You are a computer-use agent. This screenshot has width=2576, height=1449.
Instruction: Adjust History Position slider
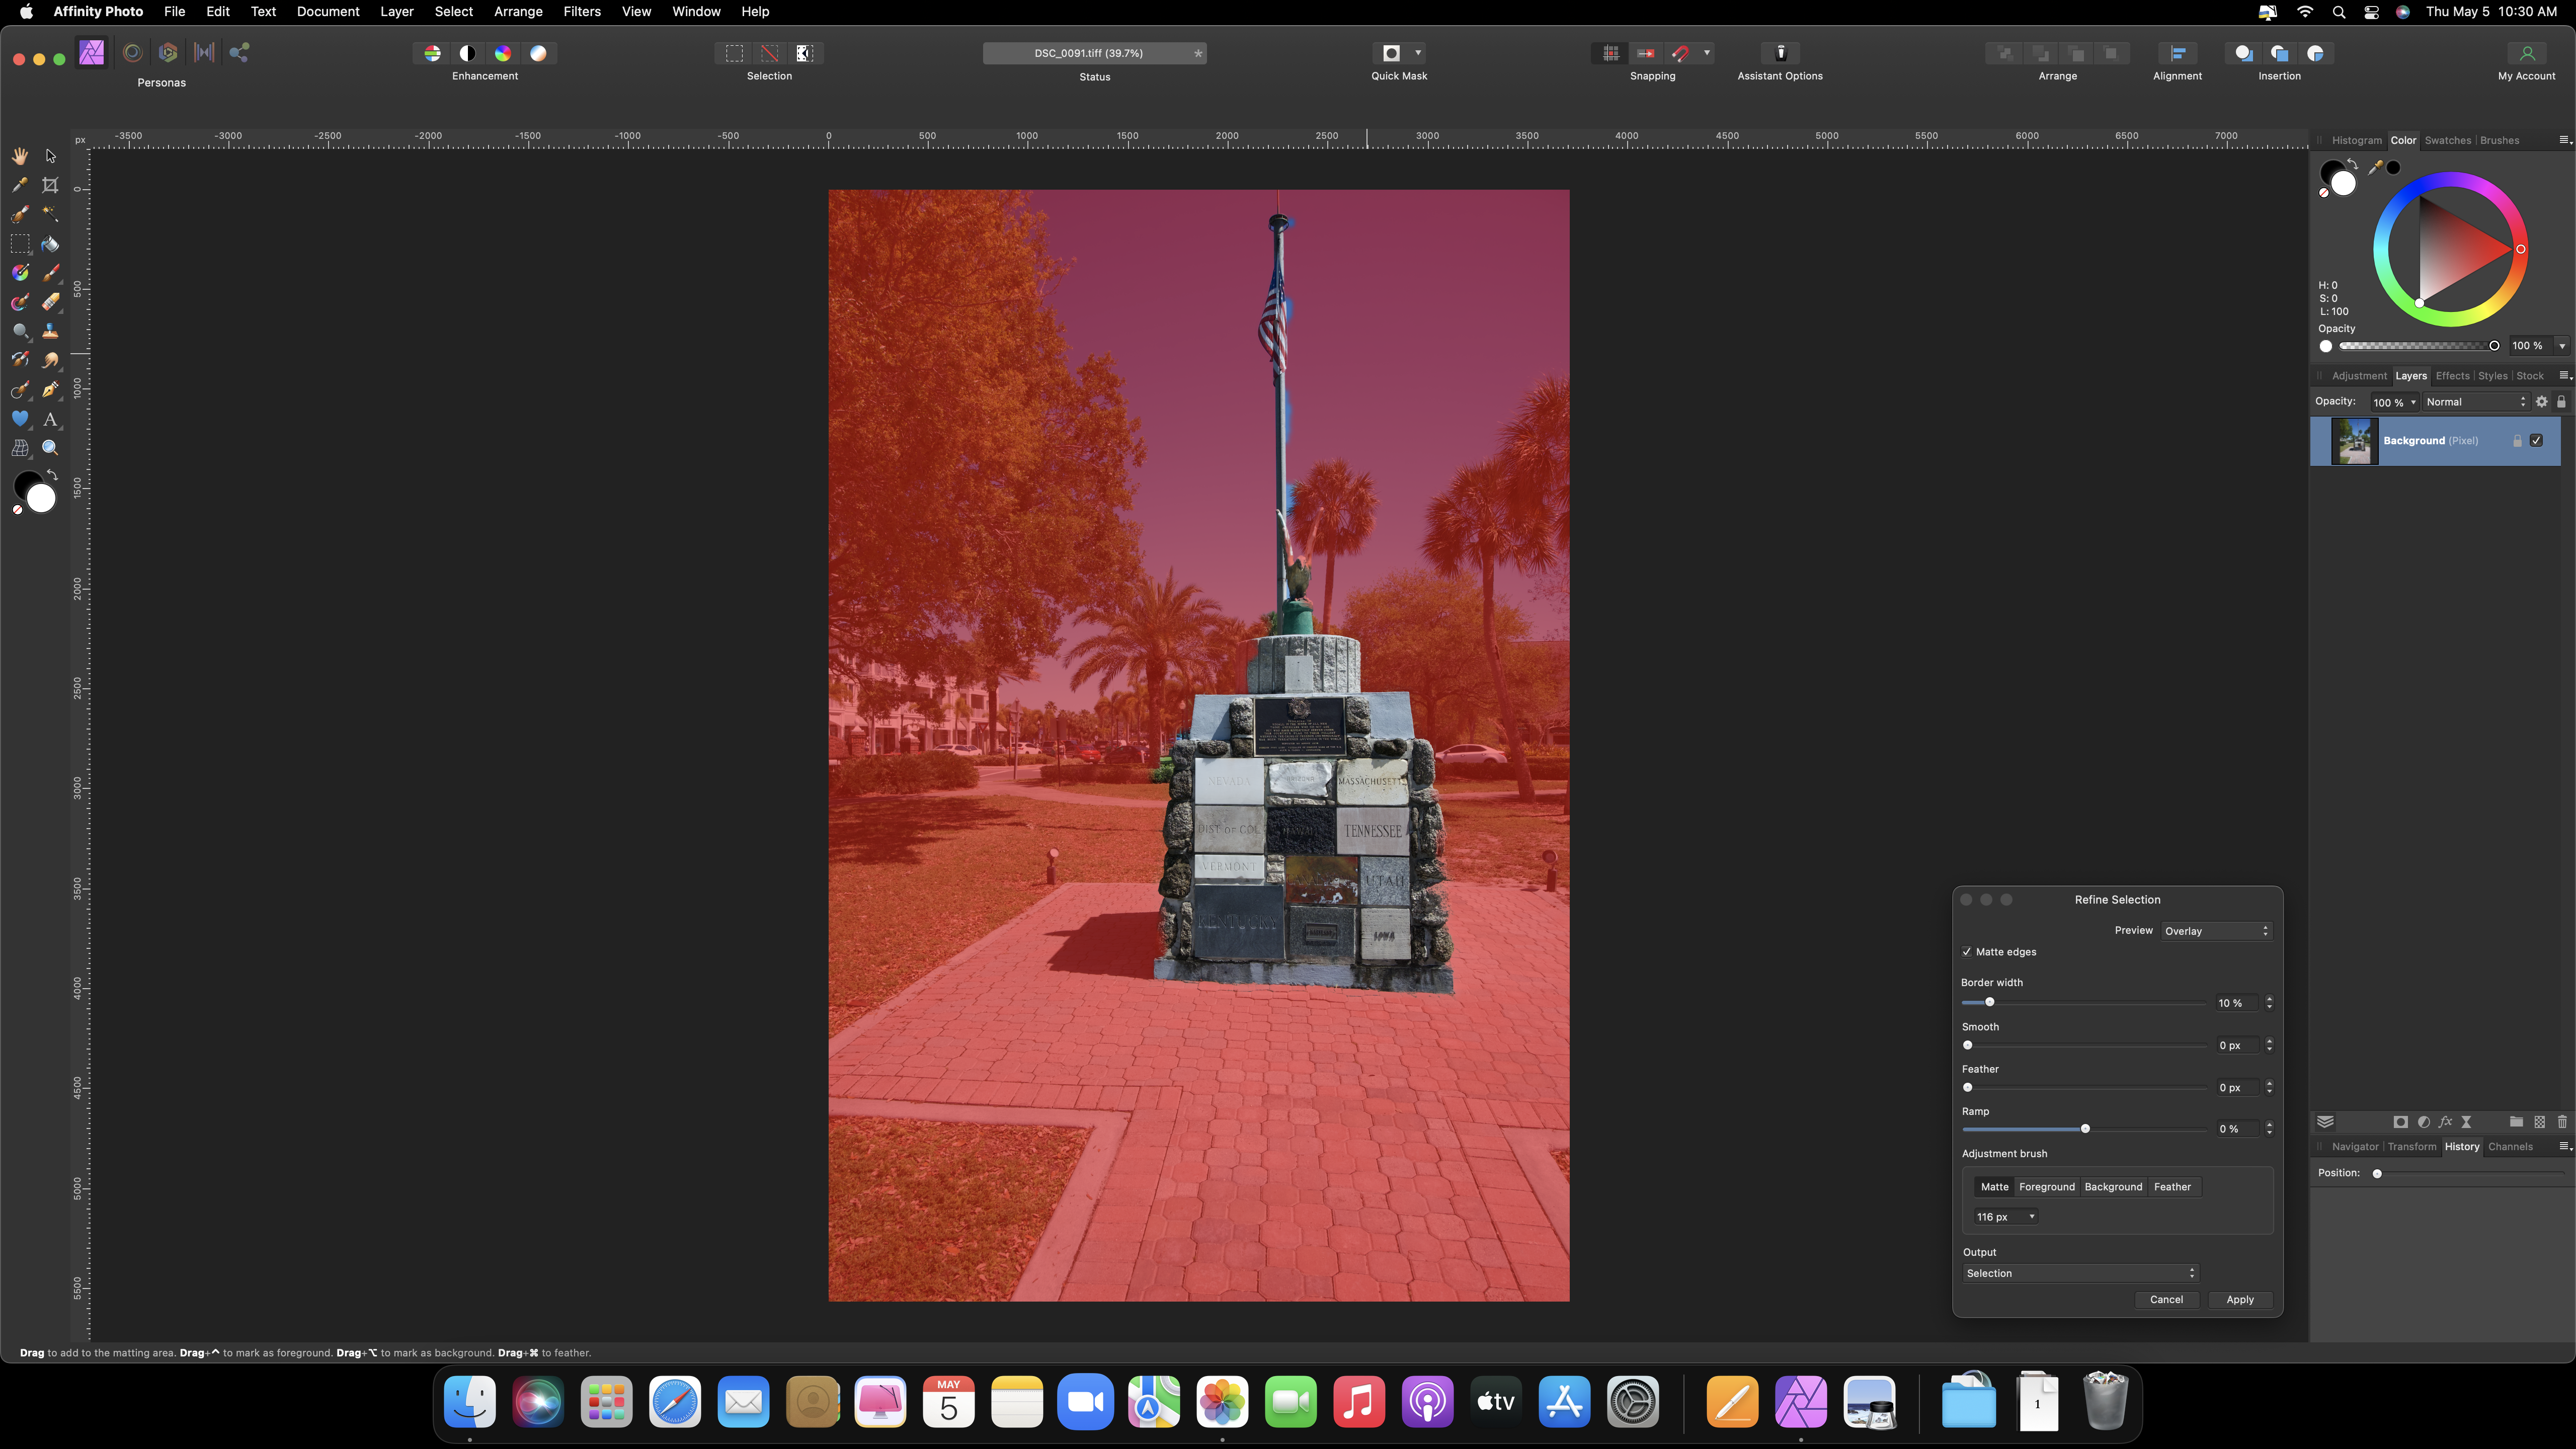2377,1173
